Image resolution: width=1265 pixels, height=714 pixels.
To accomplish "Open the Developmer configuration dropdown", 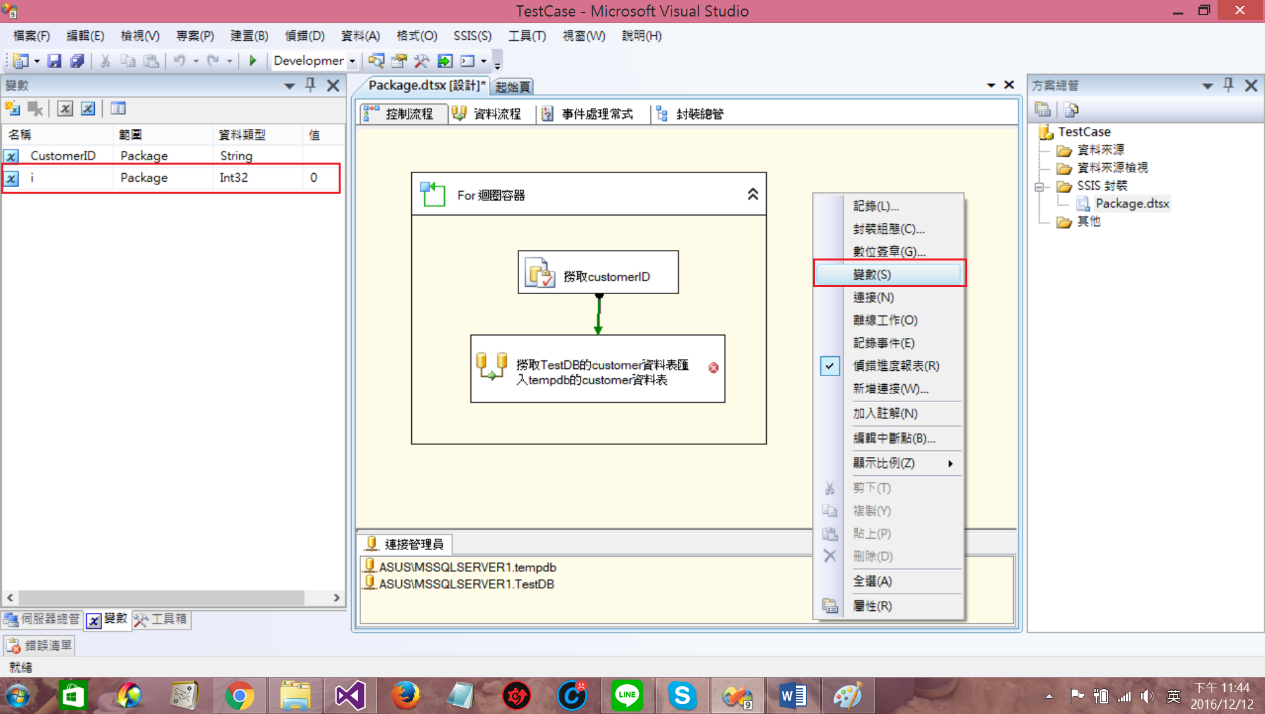I will [x=352, y=61].
